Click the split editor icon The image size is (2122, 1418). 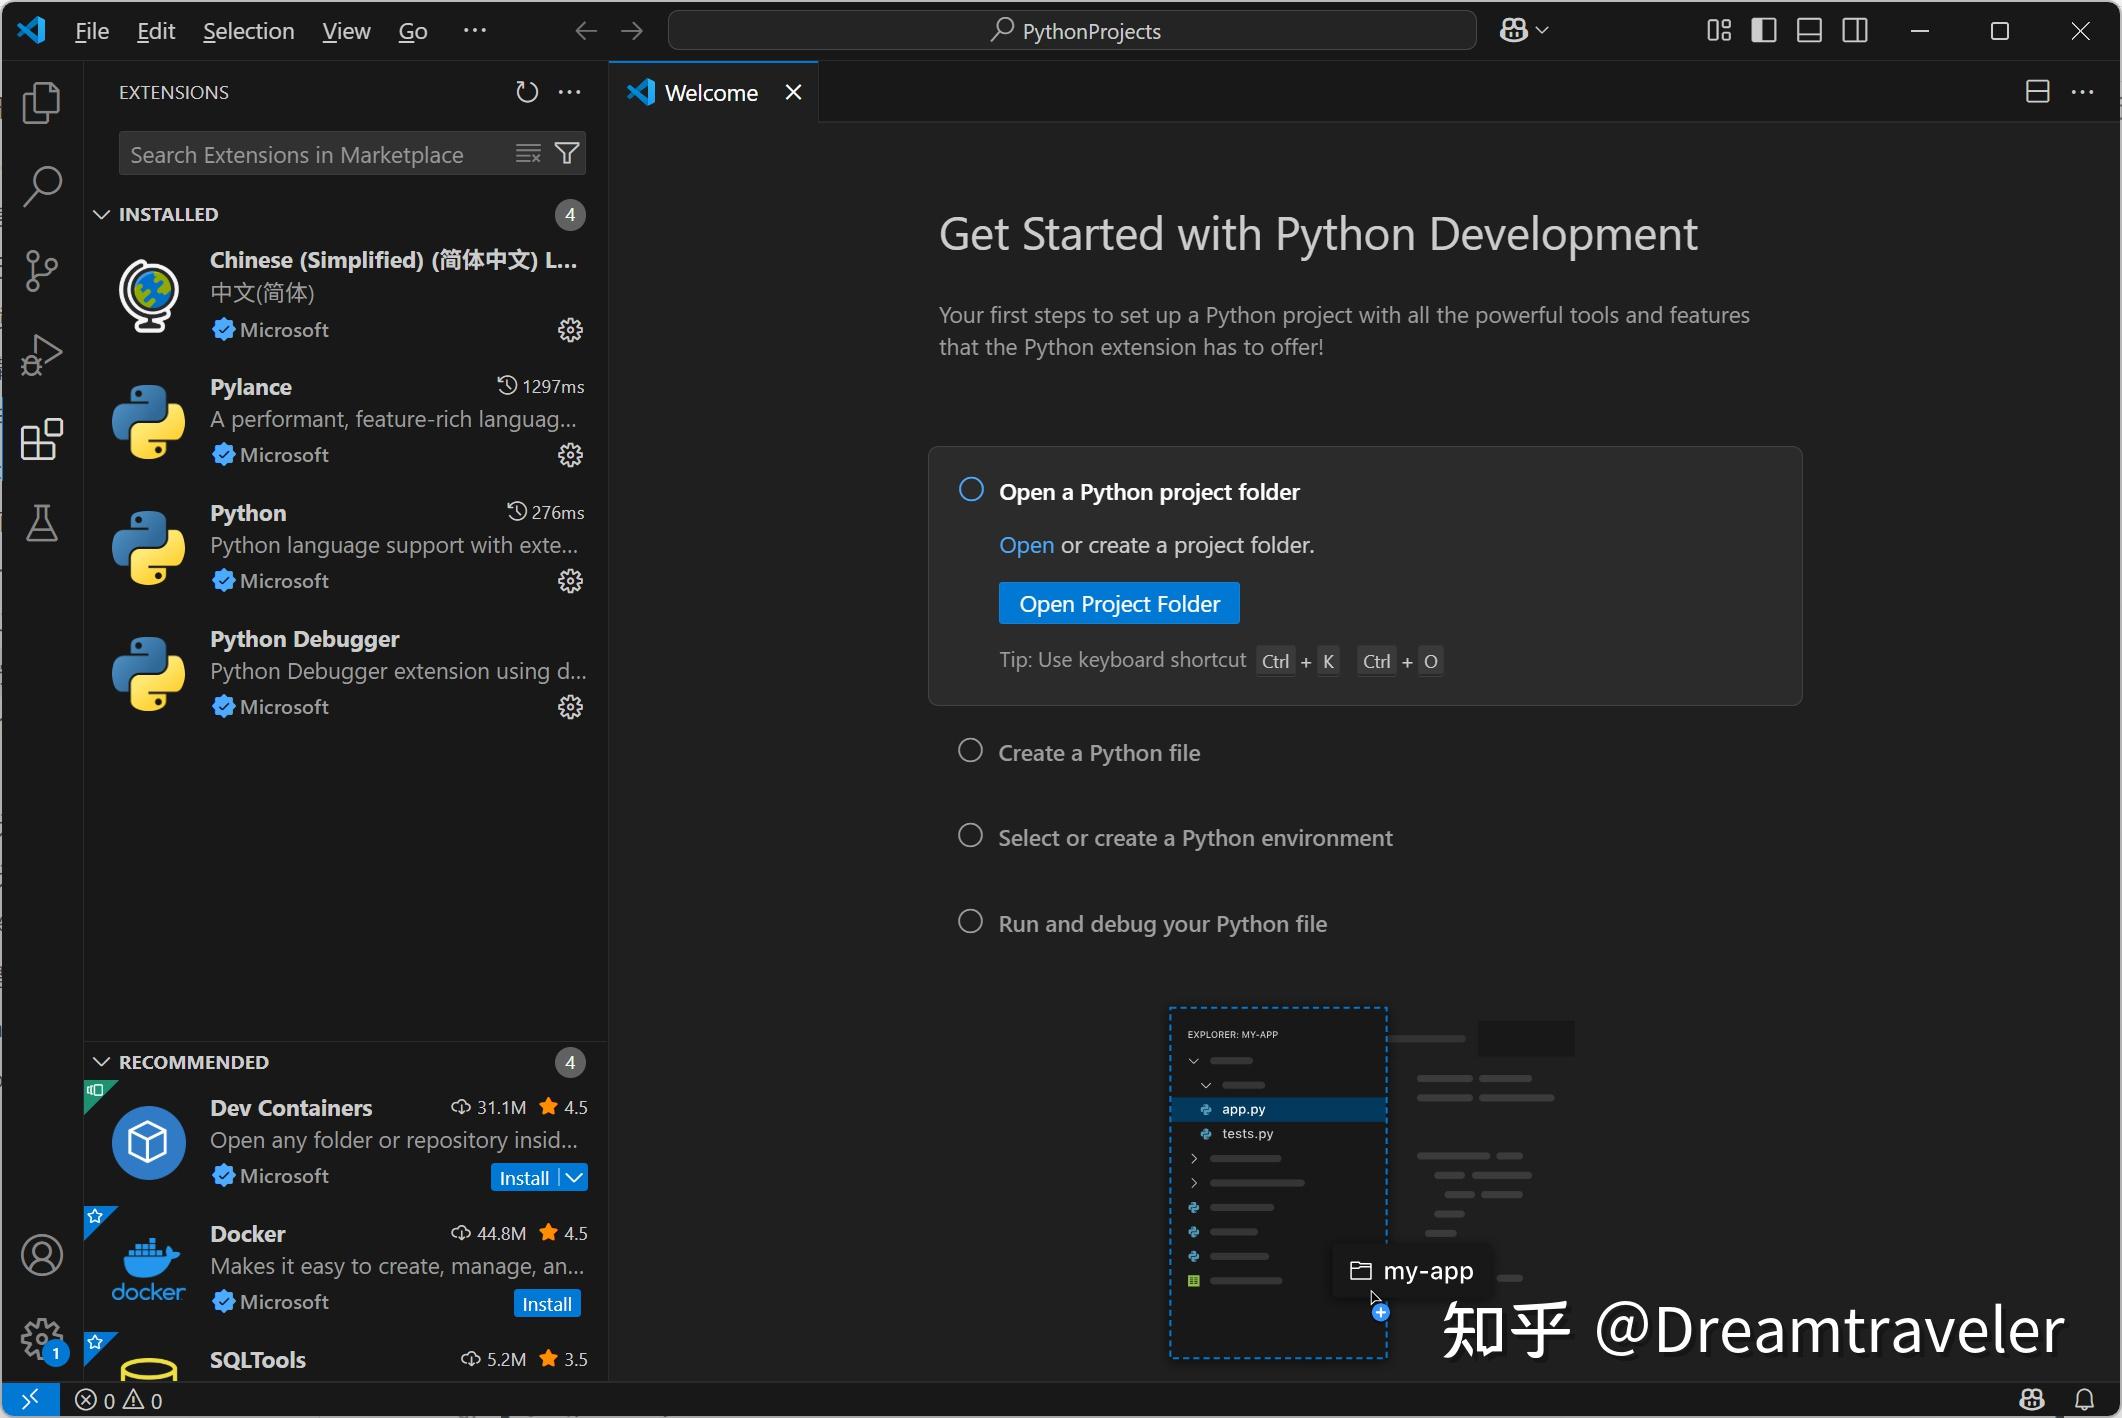pyautogui.click(x=2036, y=91)
